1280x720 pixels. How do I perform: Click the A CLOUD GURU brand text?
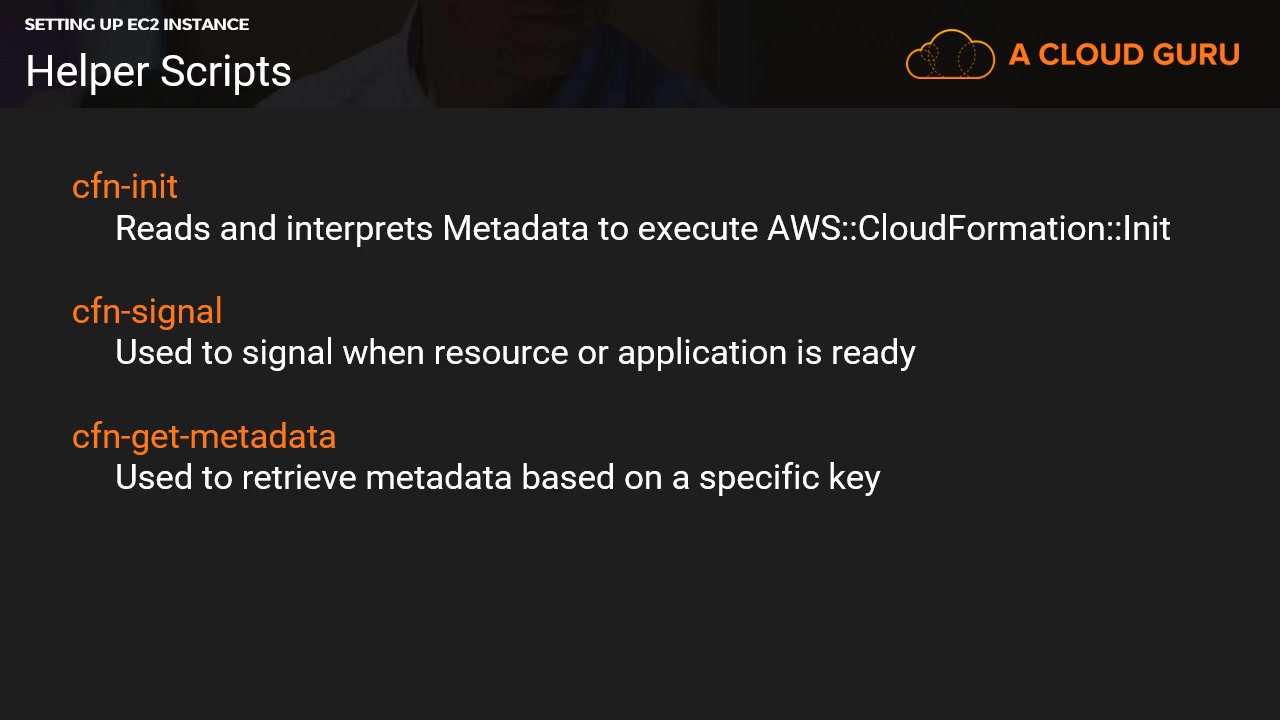click(1124, 54)
